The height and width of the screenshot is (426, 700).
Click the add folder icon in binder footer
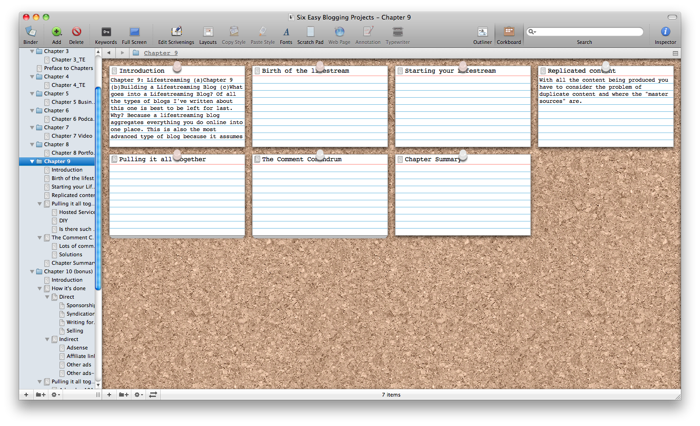[x=40, y=395]
